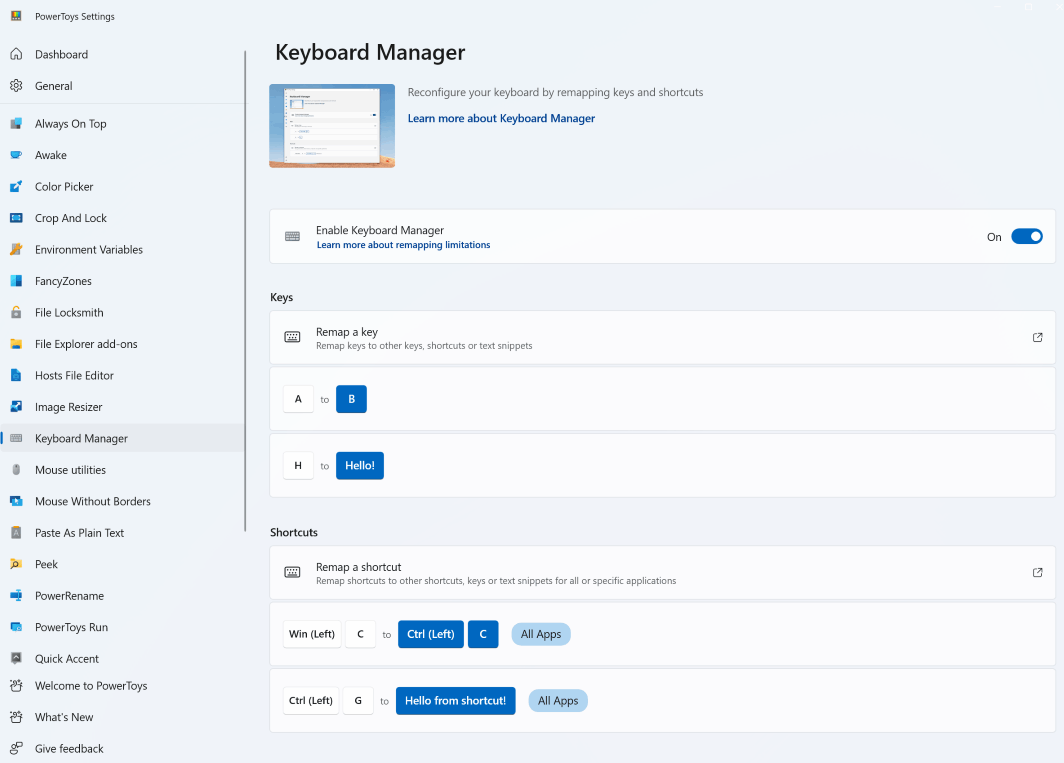Click the PowerToys Settings app logo
Image resolution: width=1064 pixels, height=763 pixels.
(x=16, y=16)
